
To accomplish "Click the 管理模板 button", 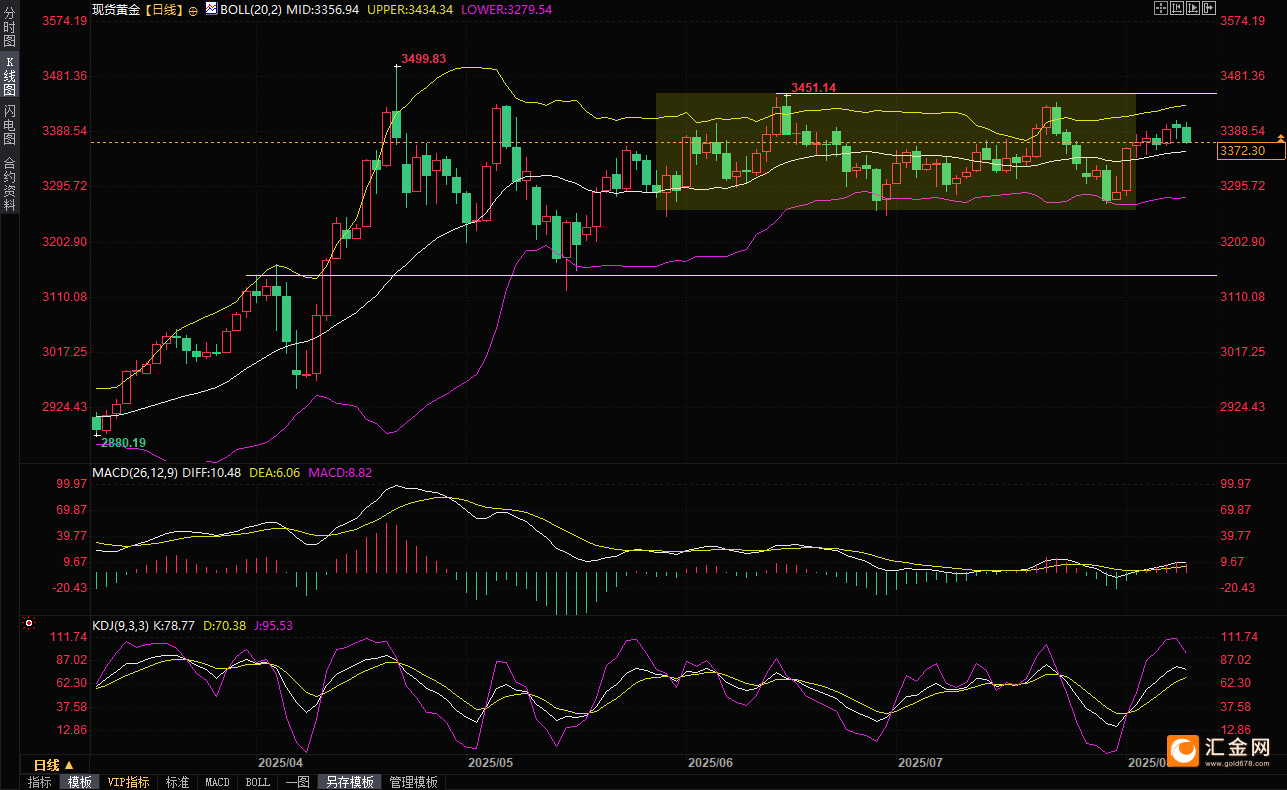I will [413, 782].
